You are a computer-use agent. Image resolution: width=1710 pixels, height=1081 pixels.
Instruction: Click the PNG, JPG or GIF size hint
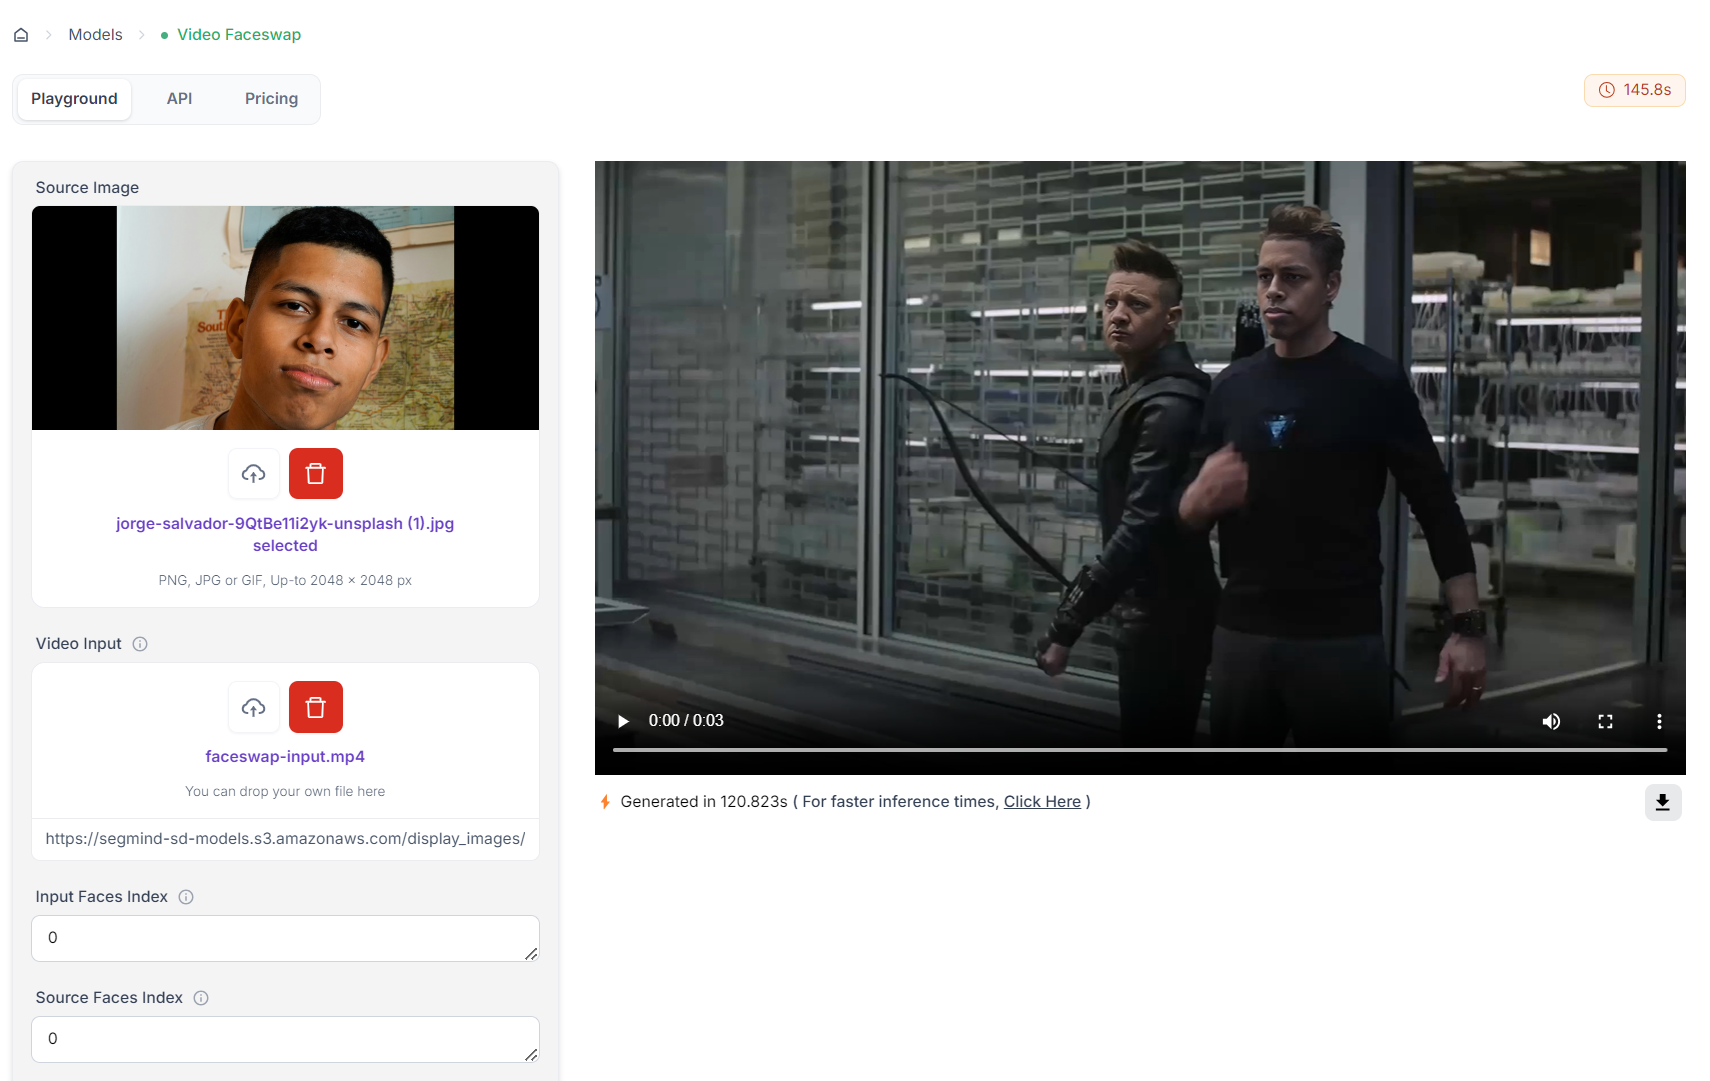pyautogui.click(x=285, y=581)
